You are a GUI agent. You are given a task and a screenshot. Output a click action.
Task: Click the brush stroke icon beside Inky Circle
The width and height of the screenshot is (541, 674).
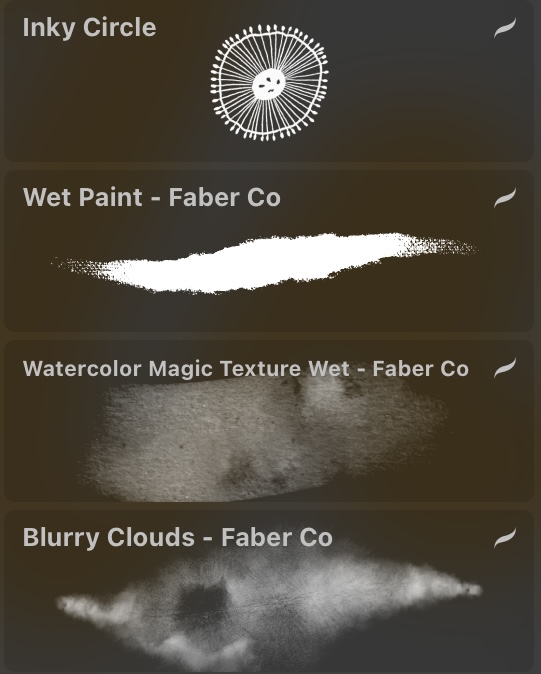(504, 28)
